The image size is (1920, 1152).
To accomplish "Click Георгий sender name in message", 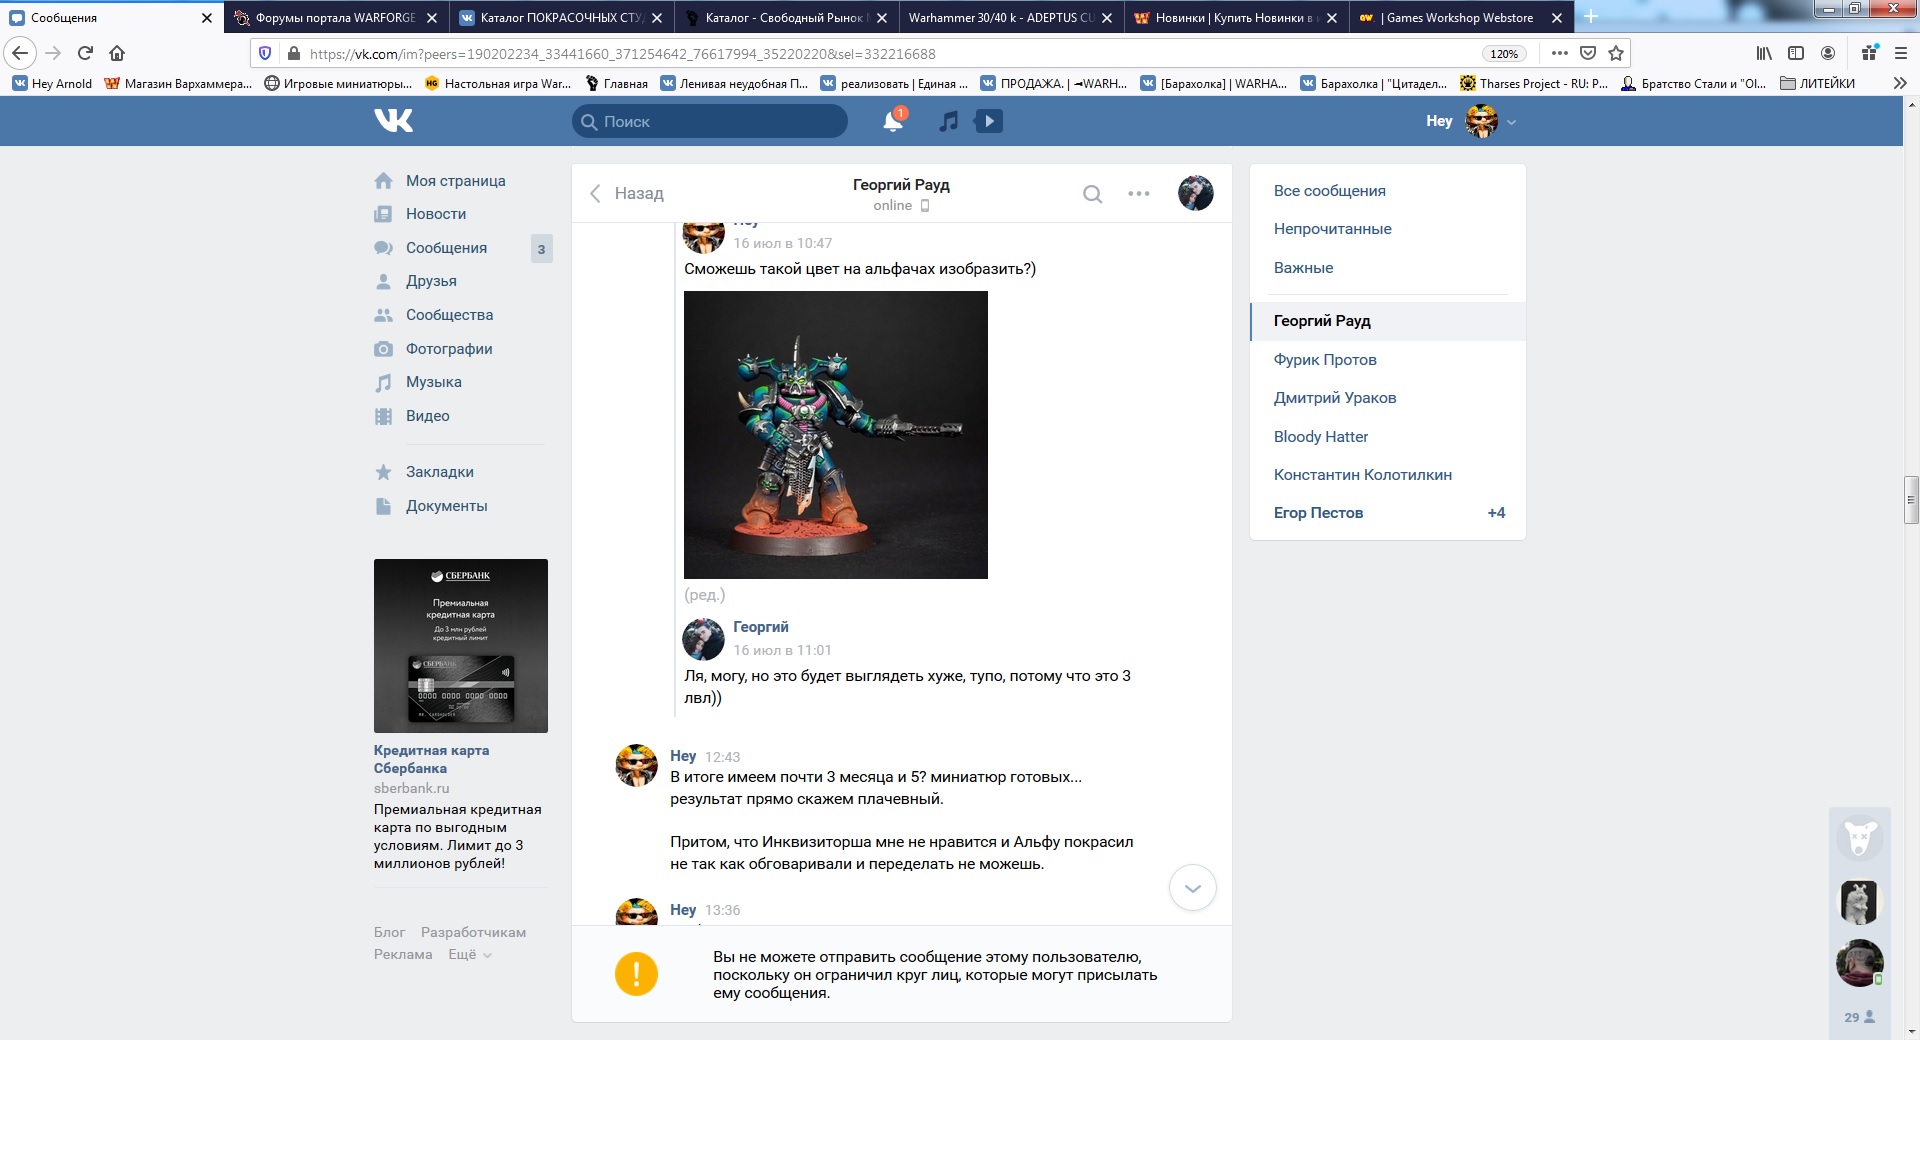I will 761,627.
